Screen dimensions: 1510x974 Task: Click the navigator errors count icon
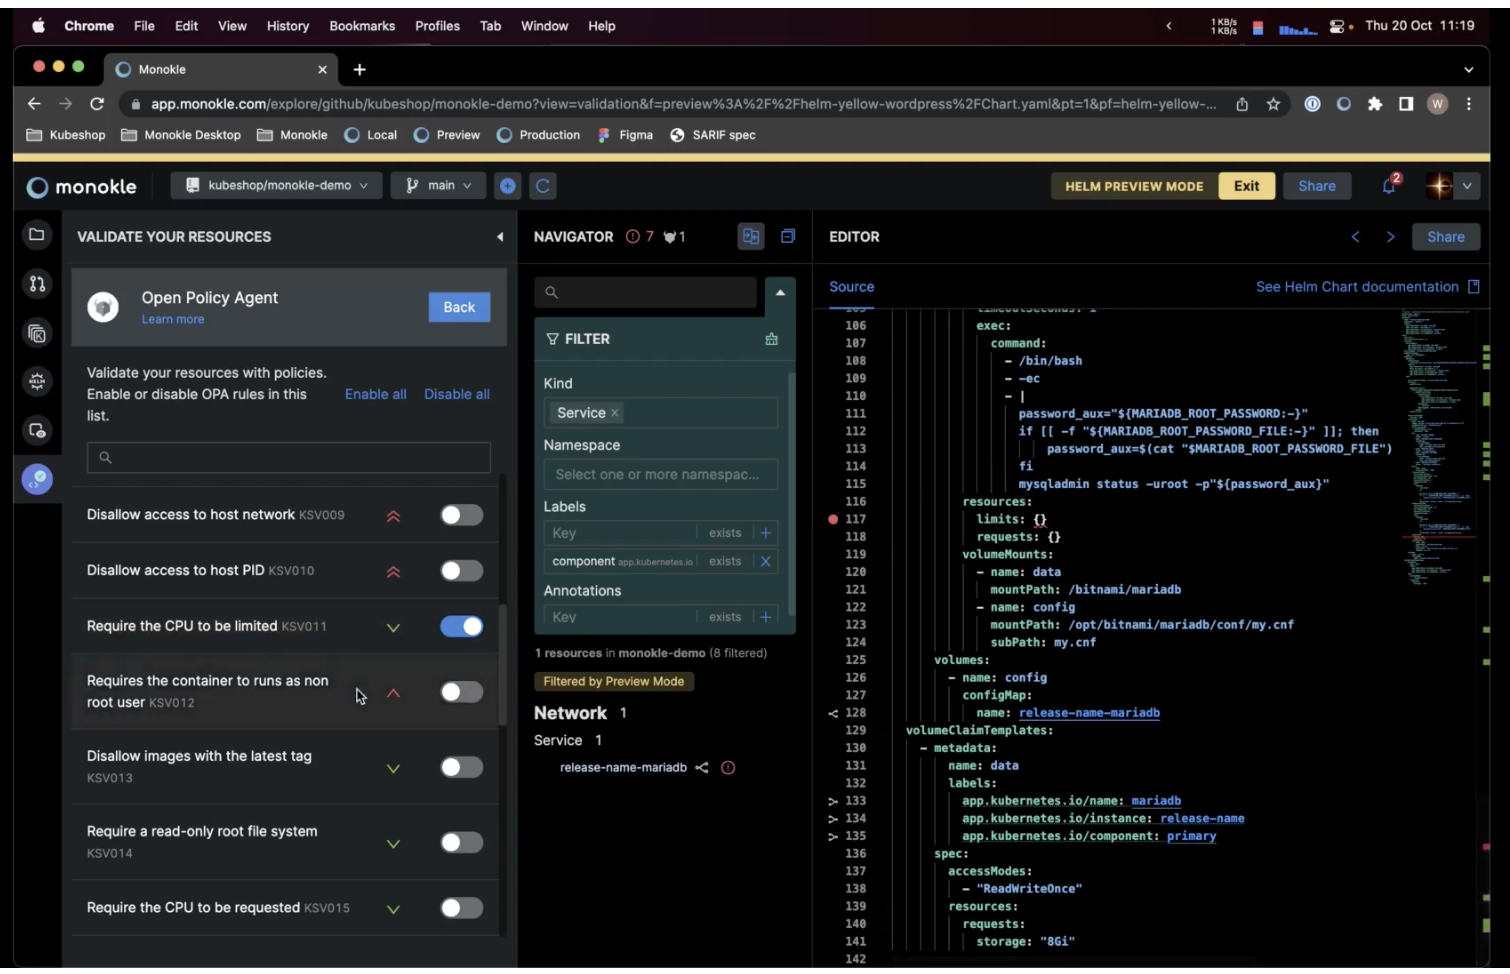click(633, 237)
